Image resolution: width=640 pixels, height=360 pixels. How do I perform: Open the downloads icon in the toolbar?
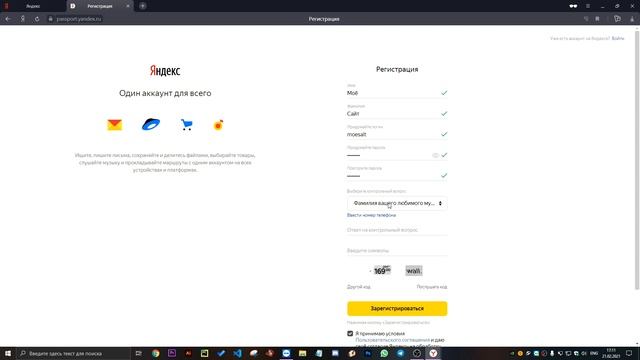pyautogui.click(x=632, y=19)
